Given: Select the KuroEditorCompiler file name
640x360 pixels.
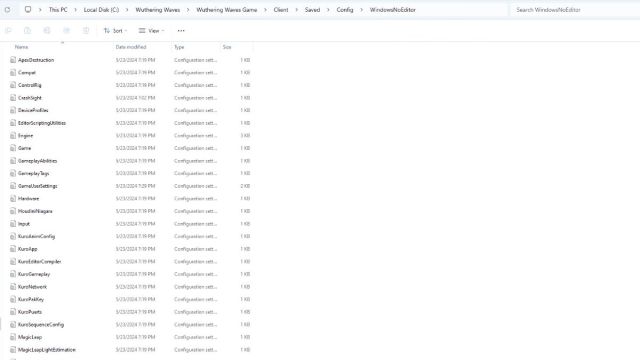Looking at the screenshot, I should (x=40, y=262).
